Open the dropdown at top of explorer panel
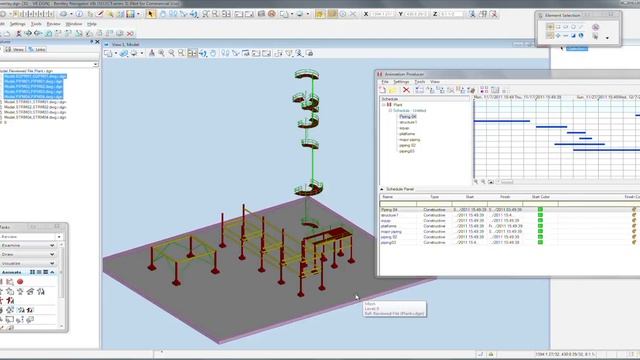 pos(95,64)
